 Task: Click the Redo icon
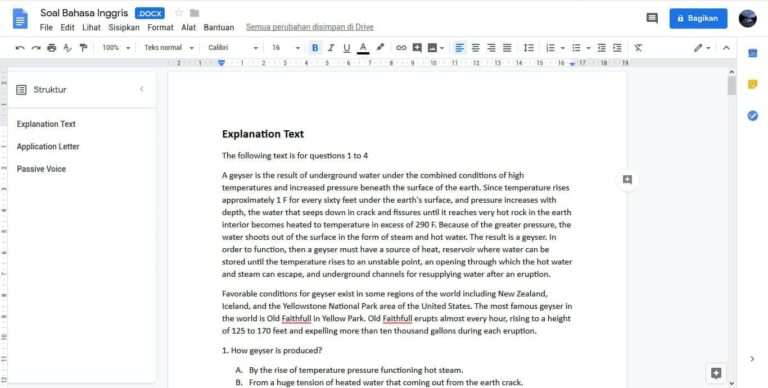coord(36,48)
